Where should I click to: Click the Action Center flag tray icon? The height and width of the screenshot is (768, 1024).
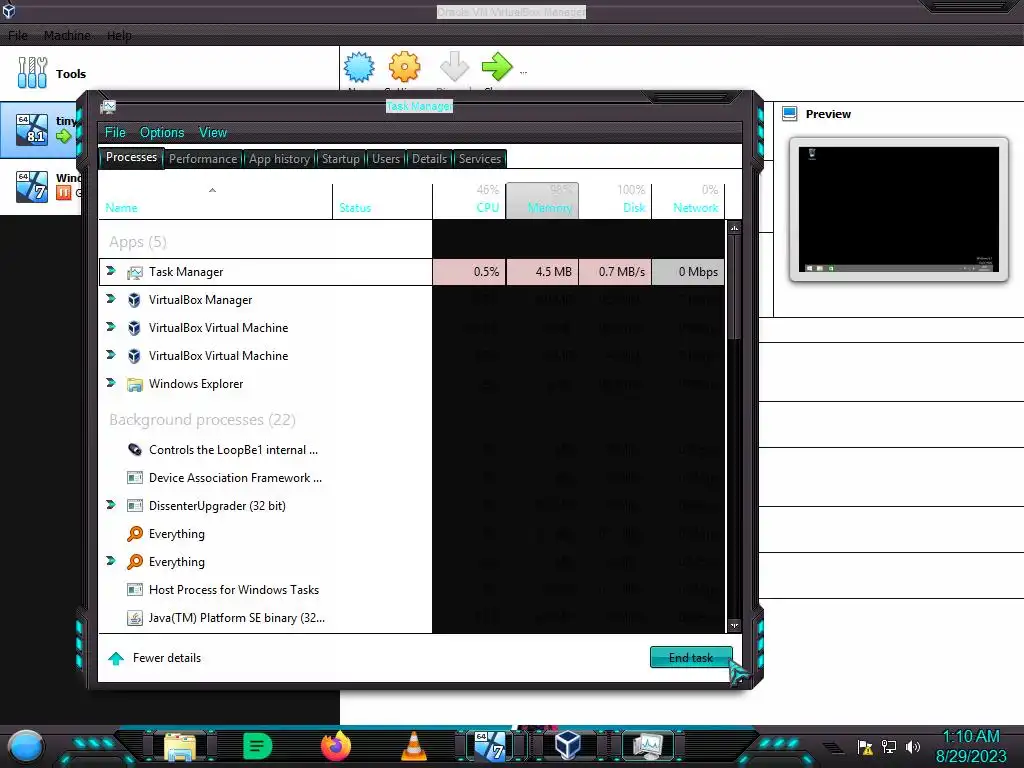pos(865,747)
